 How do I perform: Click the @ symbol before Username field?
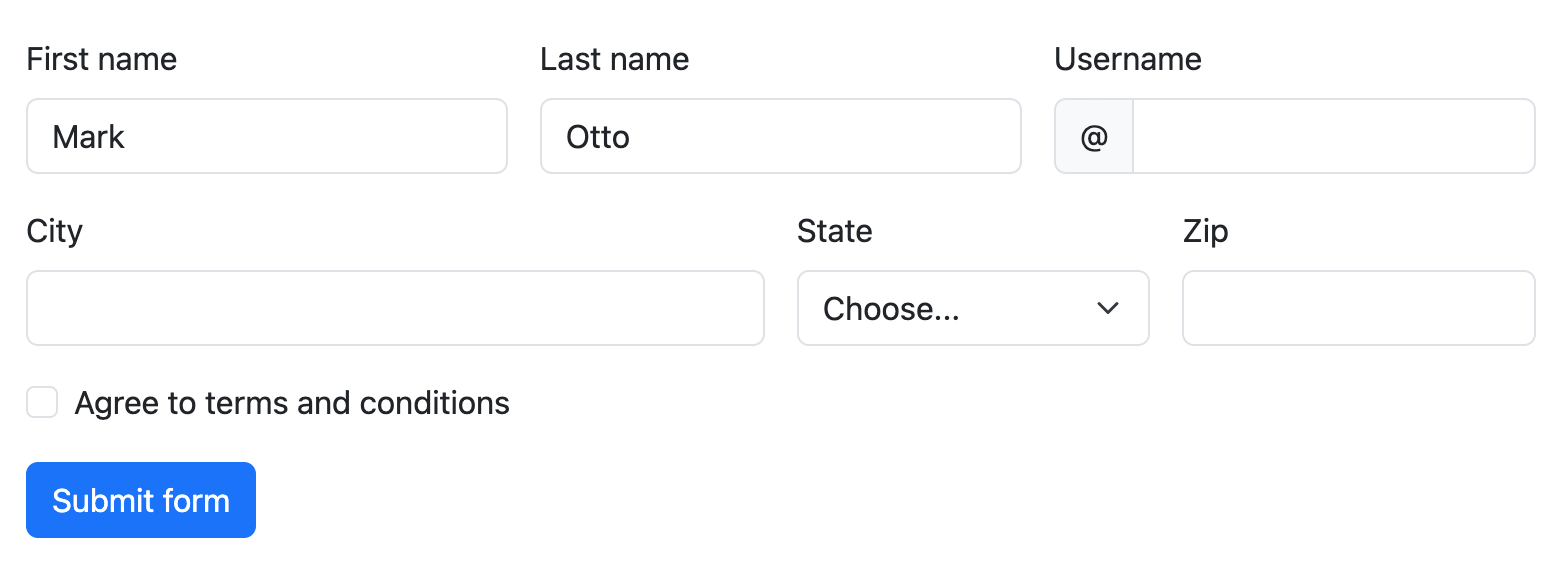tap(1094, 137)
